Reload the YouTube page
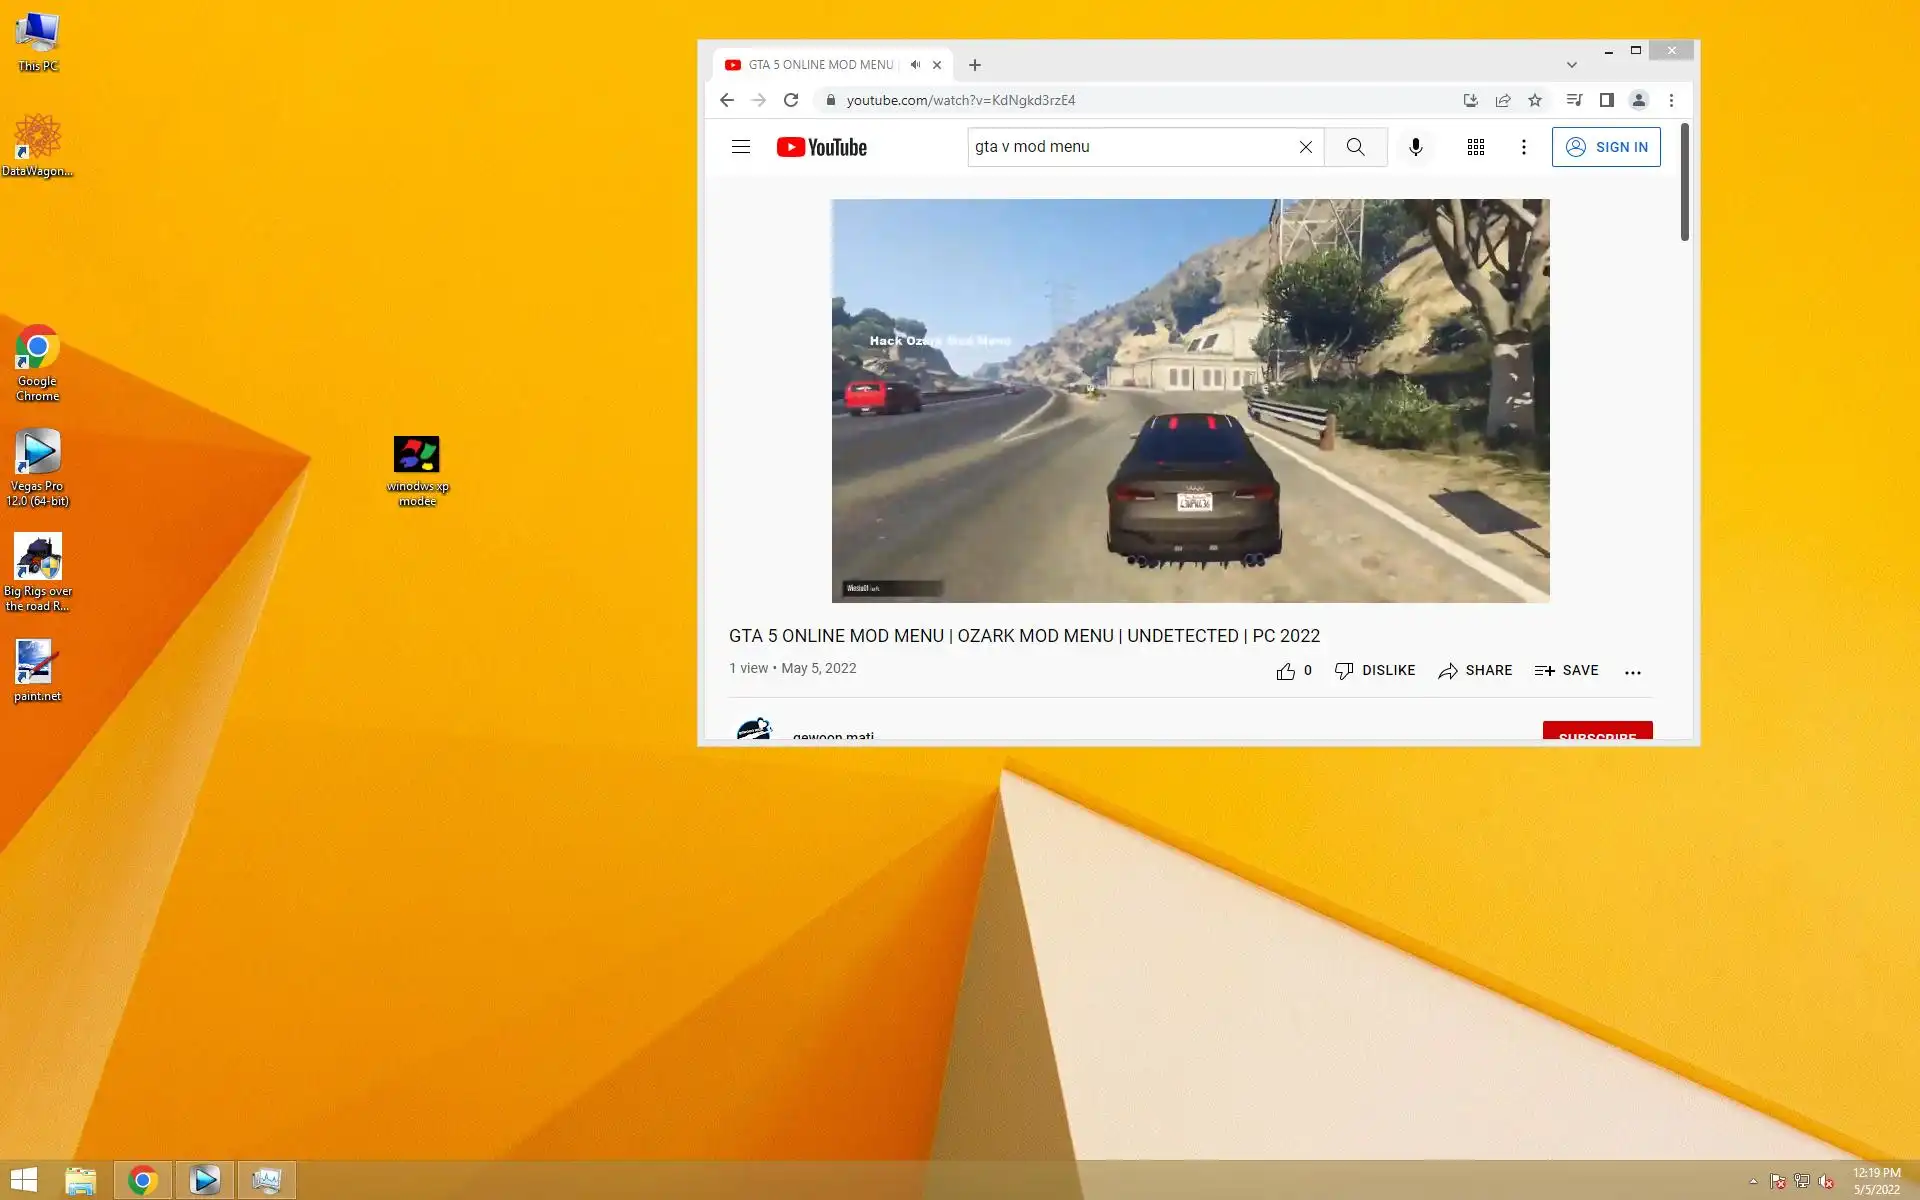This screenshot has width=1920, height=1200. 791,100
